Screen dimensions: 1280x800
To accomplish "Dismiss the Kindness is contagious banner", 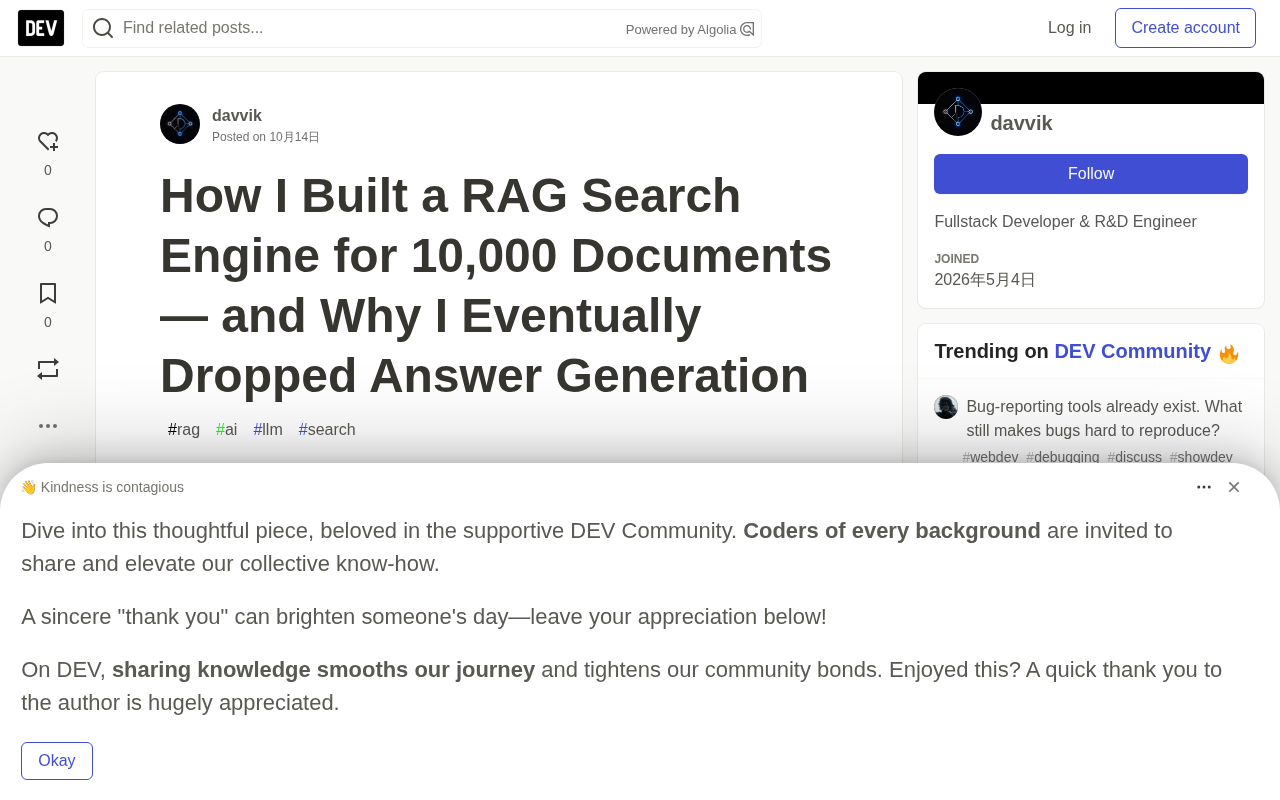I will (x=1234, y=487).
